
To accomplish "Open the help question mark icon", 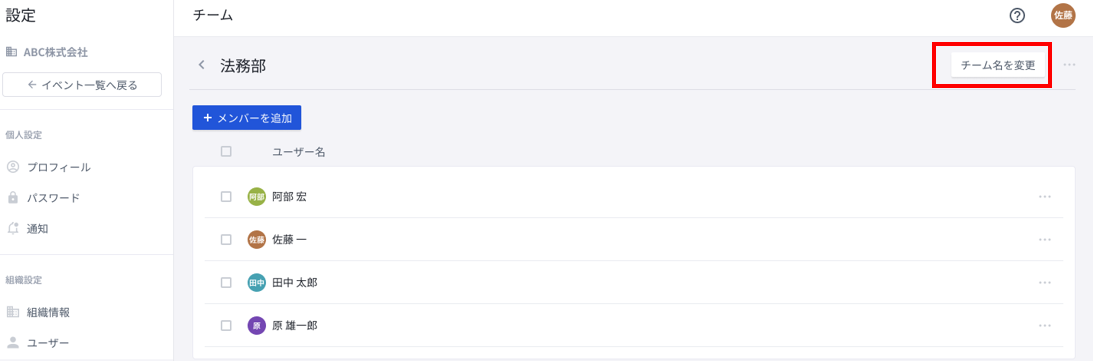I will coord(1018,15).
